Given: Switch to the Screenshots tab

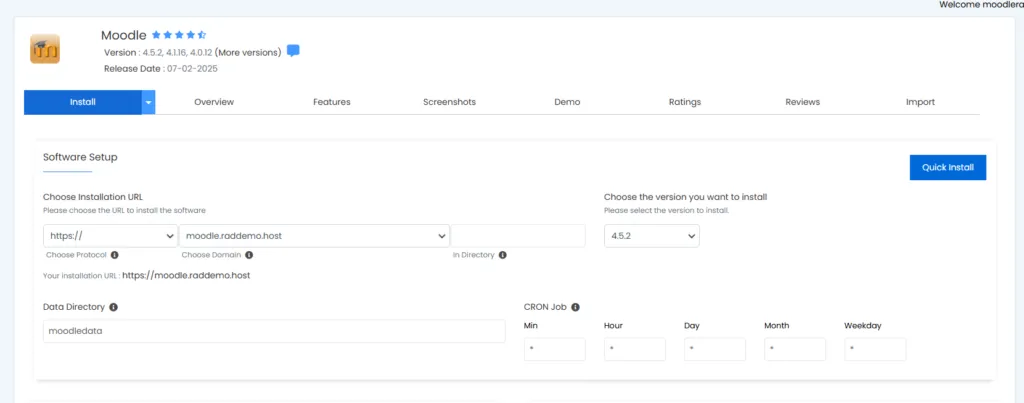Looking at the screenshot, I should pyautogui.click(x=449, y=102).
